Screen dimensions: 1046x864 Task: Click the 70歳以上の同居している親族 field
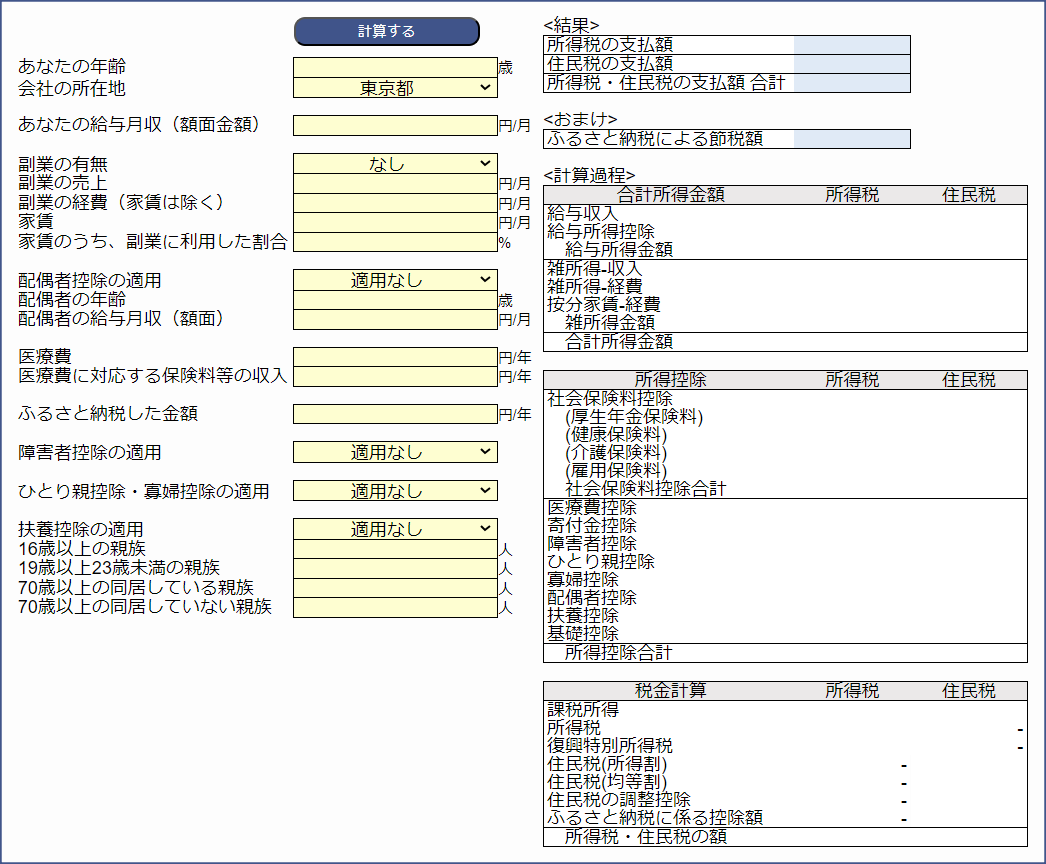click(395, 588)
